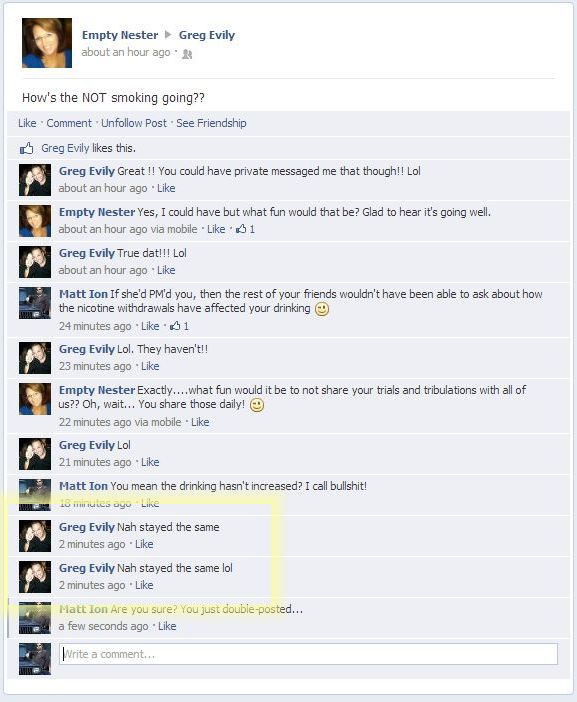
Task: Like Greg Evily's 'True dat!!! Lol' comment
Action: 166,270
